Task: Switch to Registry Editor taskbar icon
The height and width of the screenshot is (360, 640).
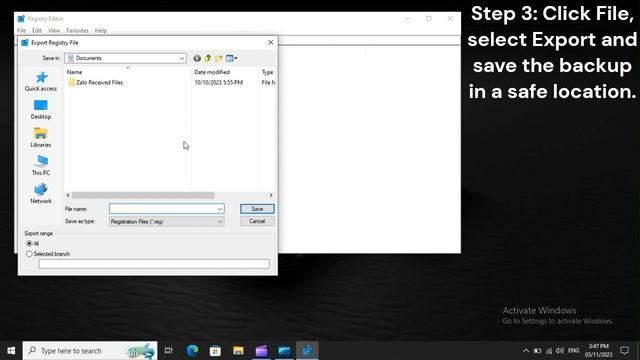Action: click(307, 351)
